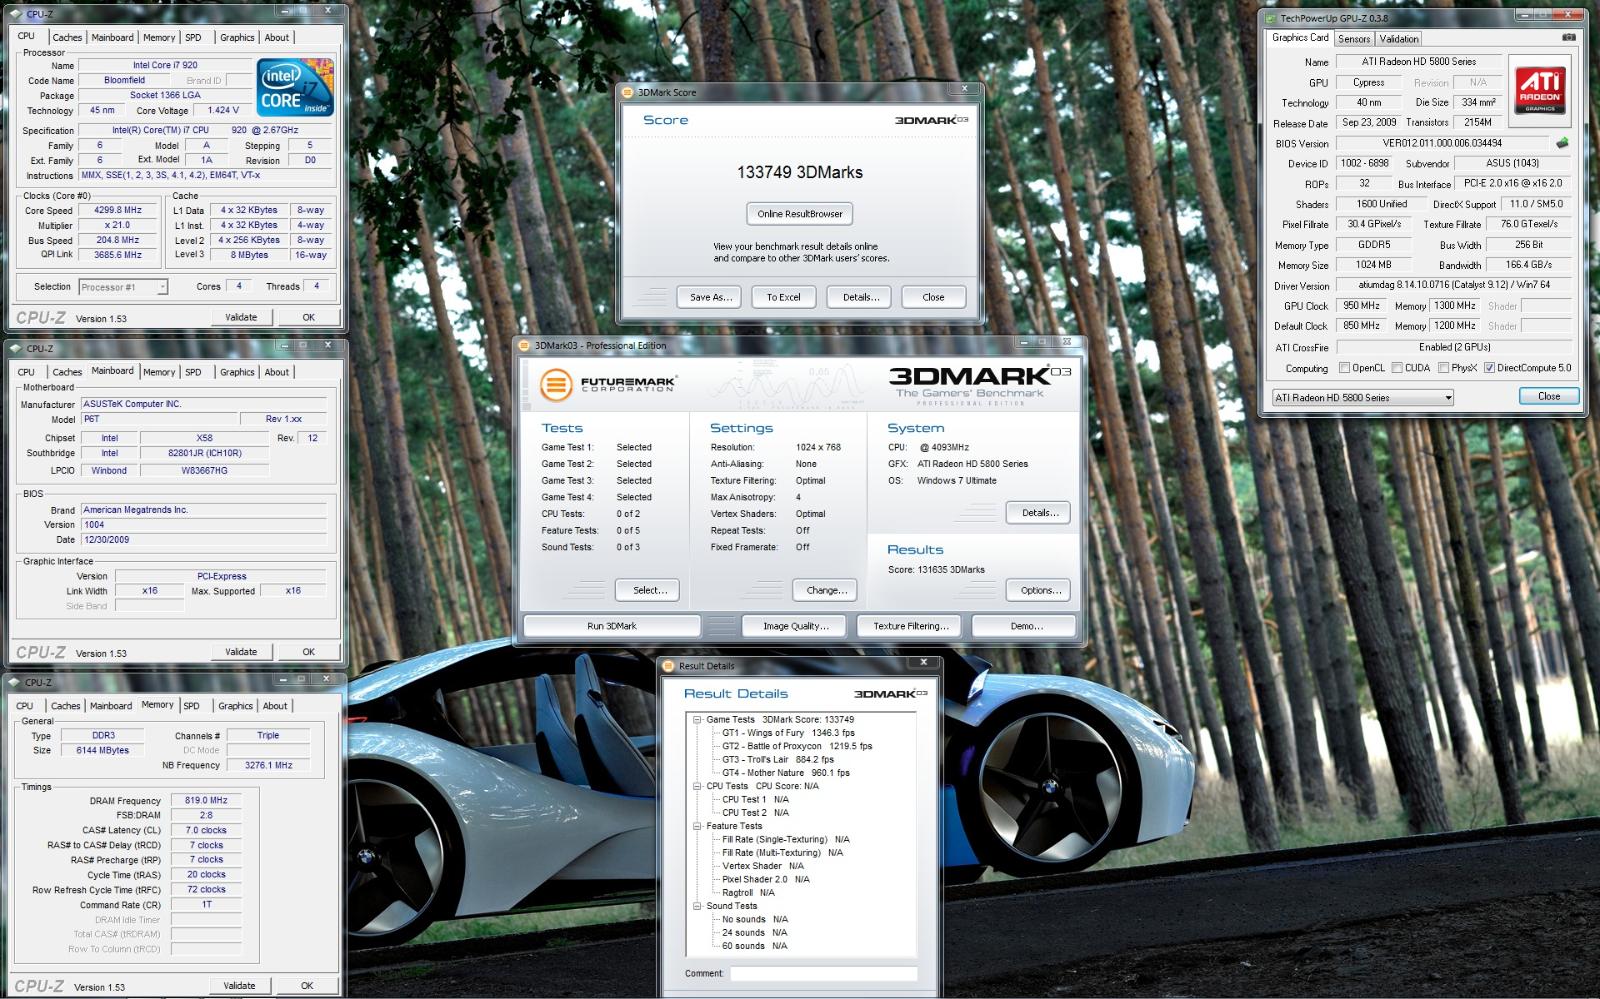Open Graphics tab in the CPU-Z memory timings window
Viewport: 1600px width, 999px height.
[235, 706]
